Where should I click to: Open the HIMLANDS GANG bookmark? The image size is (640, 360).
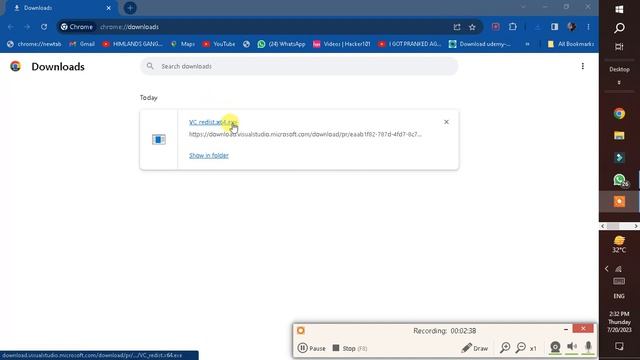tap(132, 44)
